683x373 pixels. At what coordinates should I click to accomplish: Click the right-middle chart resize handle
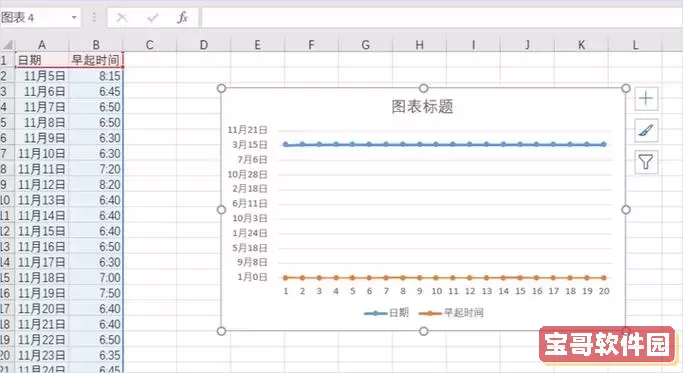[x=626, y=210]
